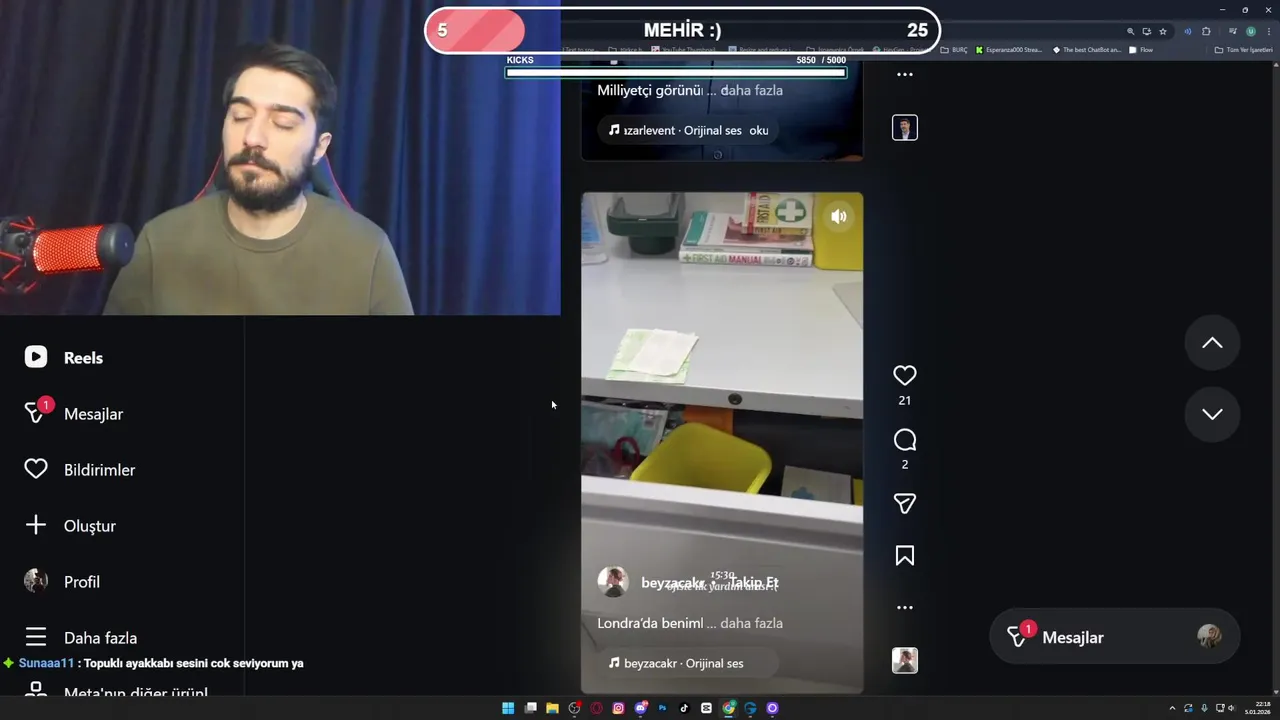Open the azarlevent Orijinal ses audio link
1280x720 pixels.
coord(689,130)
